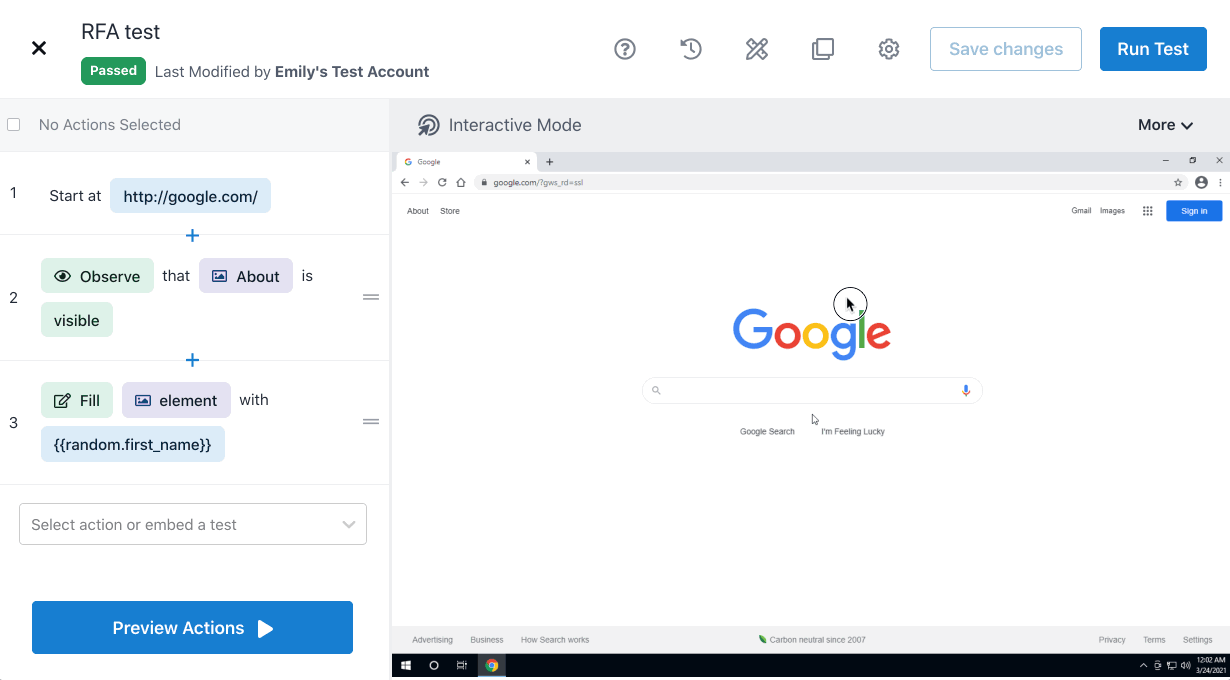Click the About link on Google

418,211
